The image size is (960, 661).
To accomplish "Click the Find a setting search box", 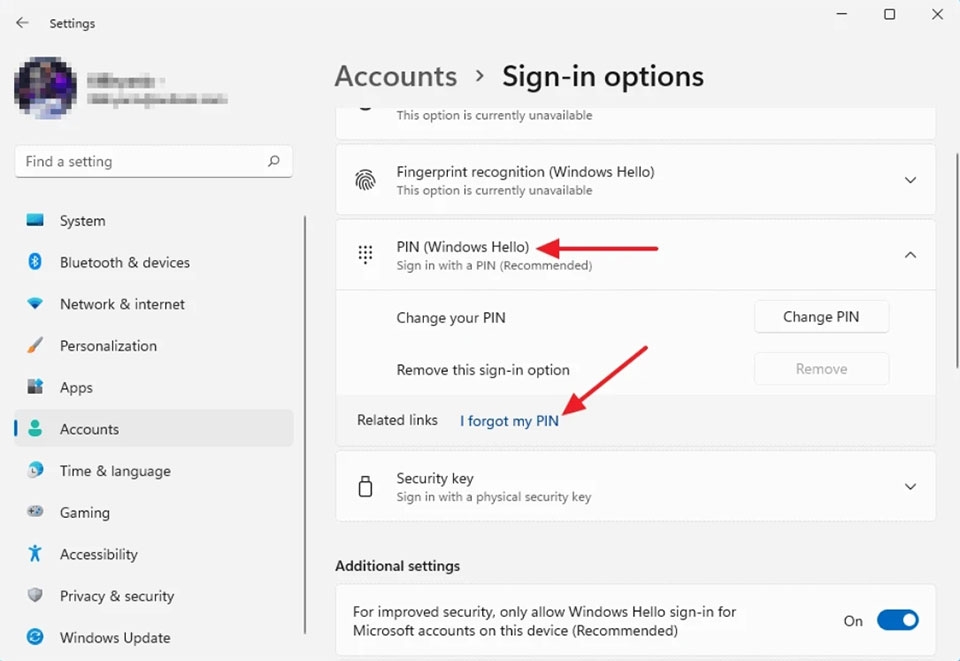I will pyautogui.click(x=153, y=161).
